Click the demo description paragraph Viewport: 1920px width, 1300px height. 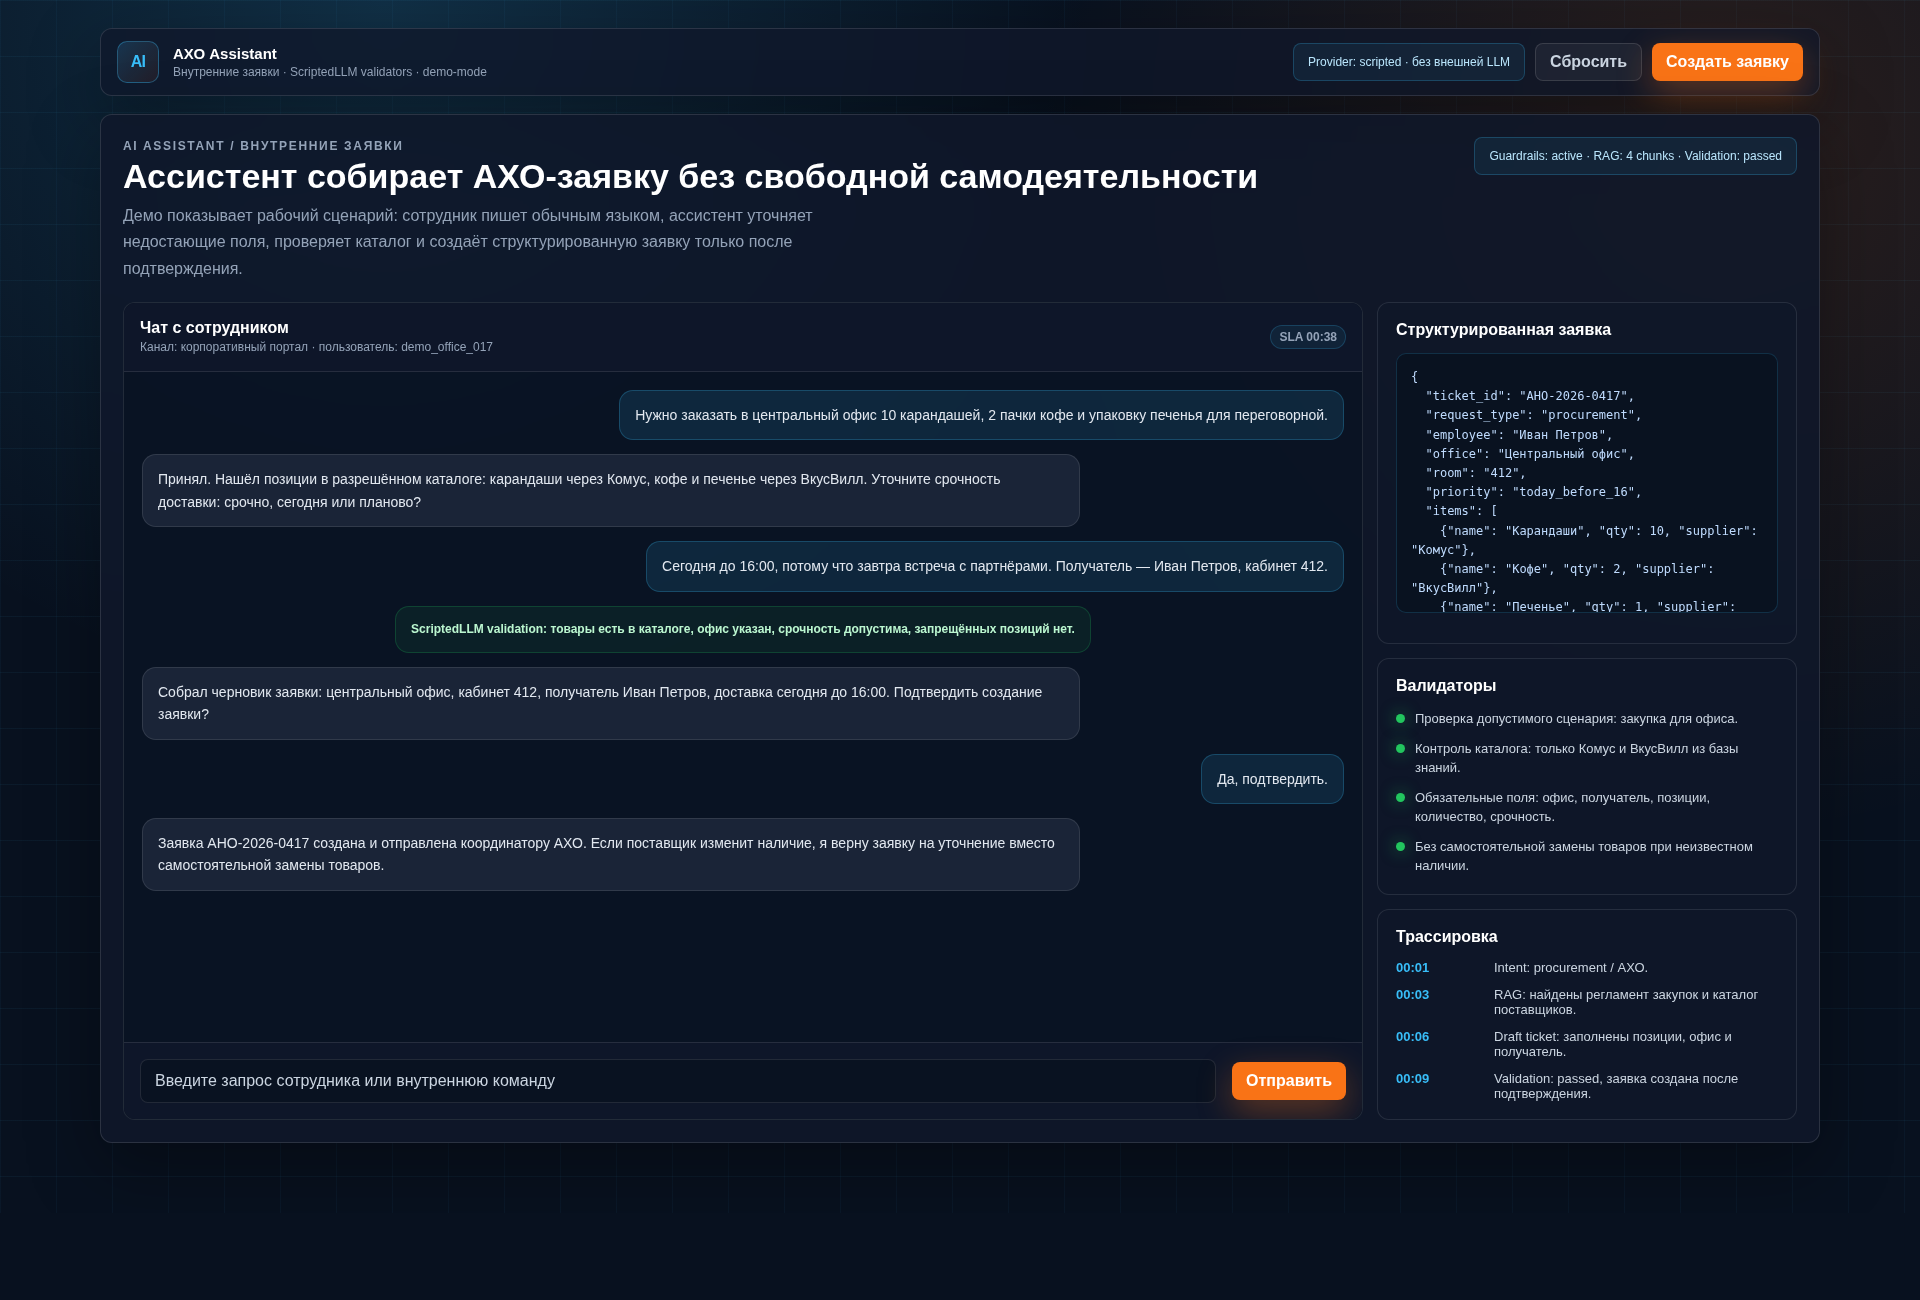[468, 242]
